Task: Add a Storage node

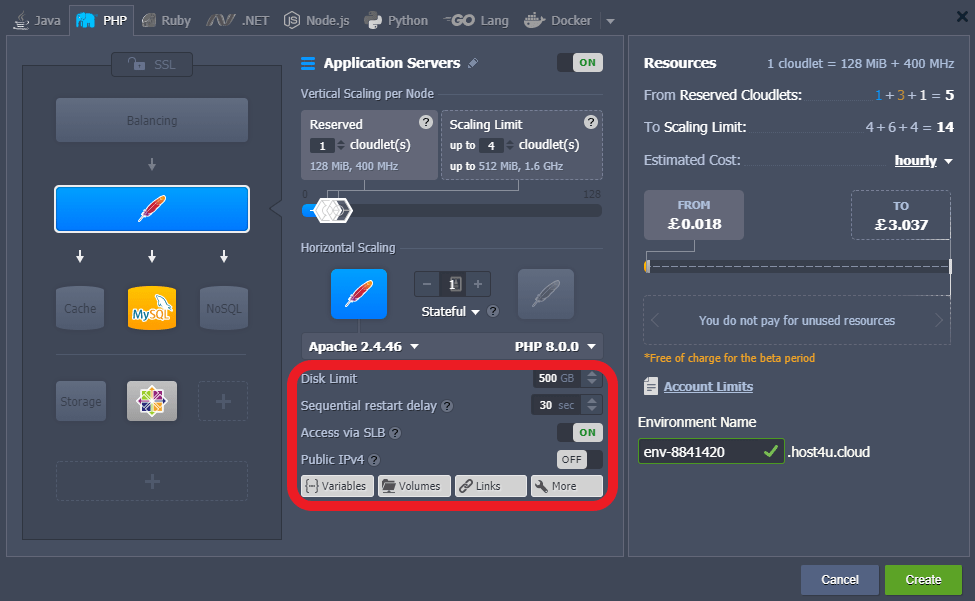Action: click(x=81, y=401)
